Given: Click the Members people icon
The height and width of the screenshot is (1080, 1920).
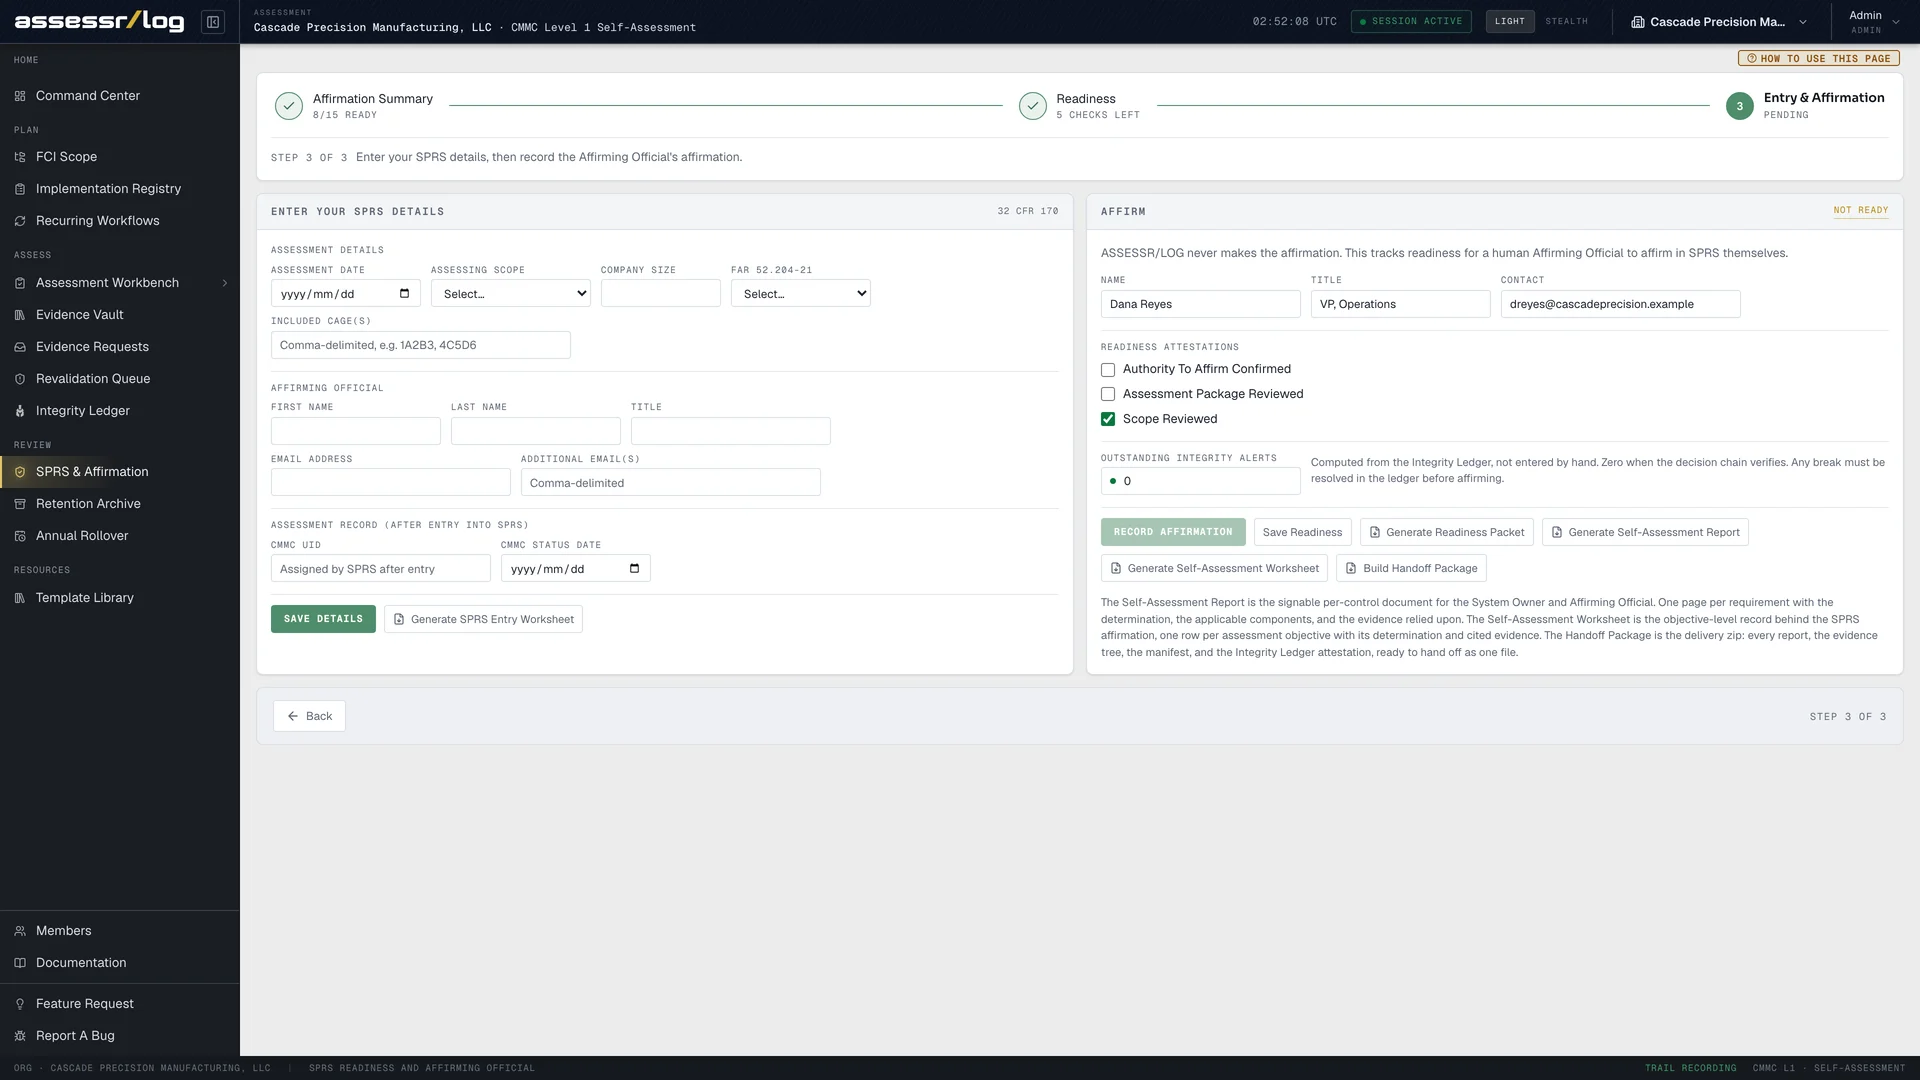Looking at the screenshot, I should point(20,931).
